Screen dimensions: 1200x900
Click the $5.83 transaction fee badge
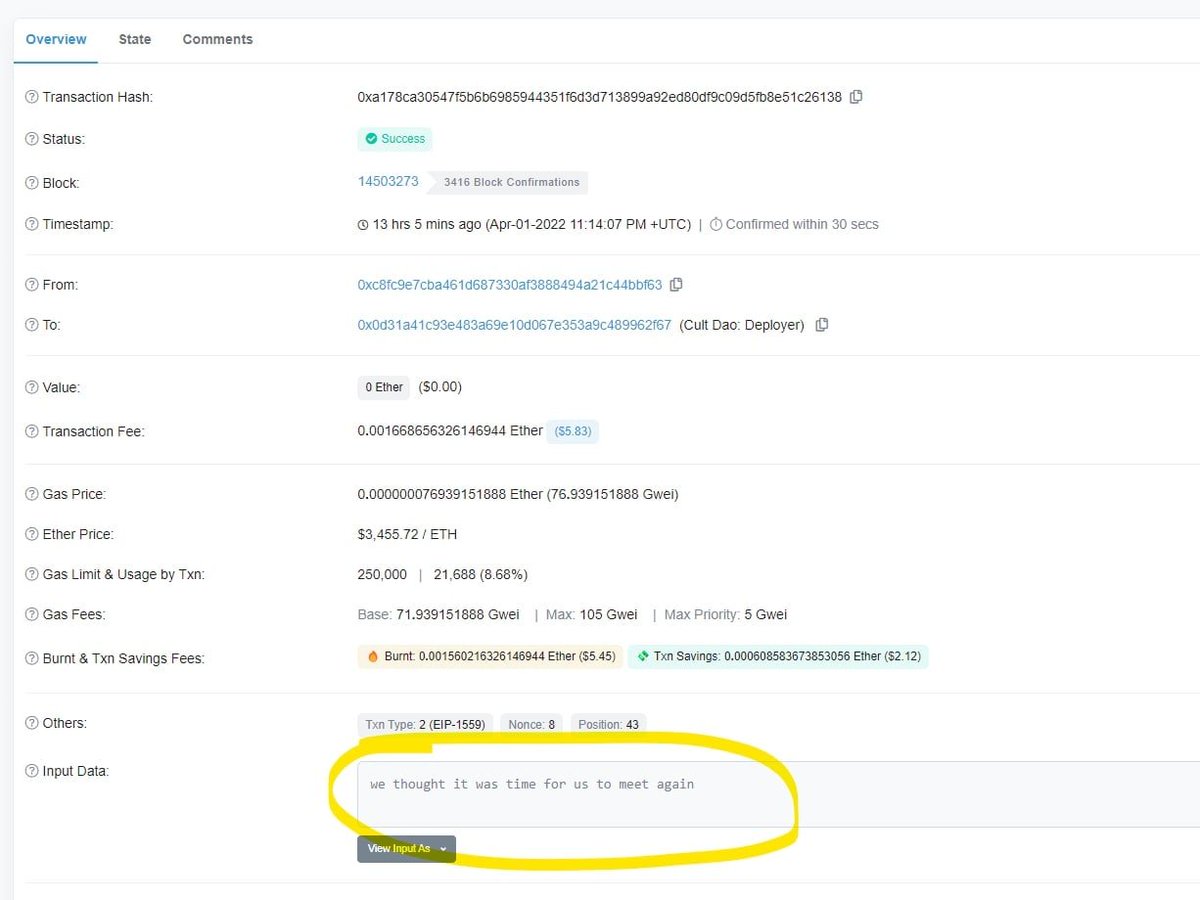[572, 432]
